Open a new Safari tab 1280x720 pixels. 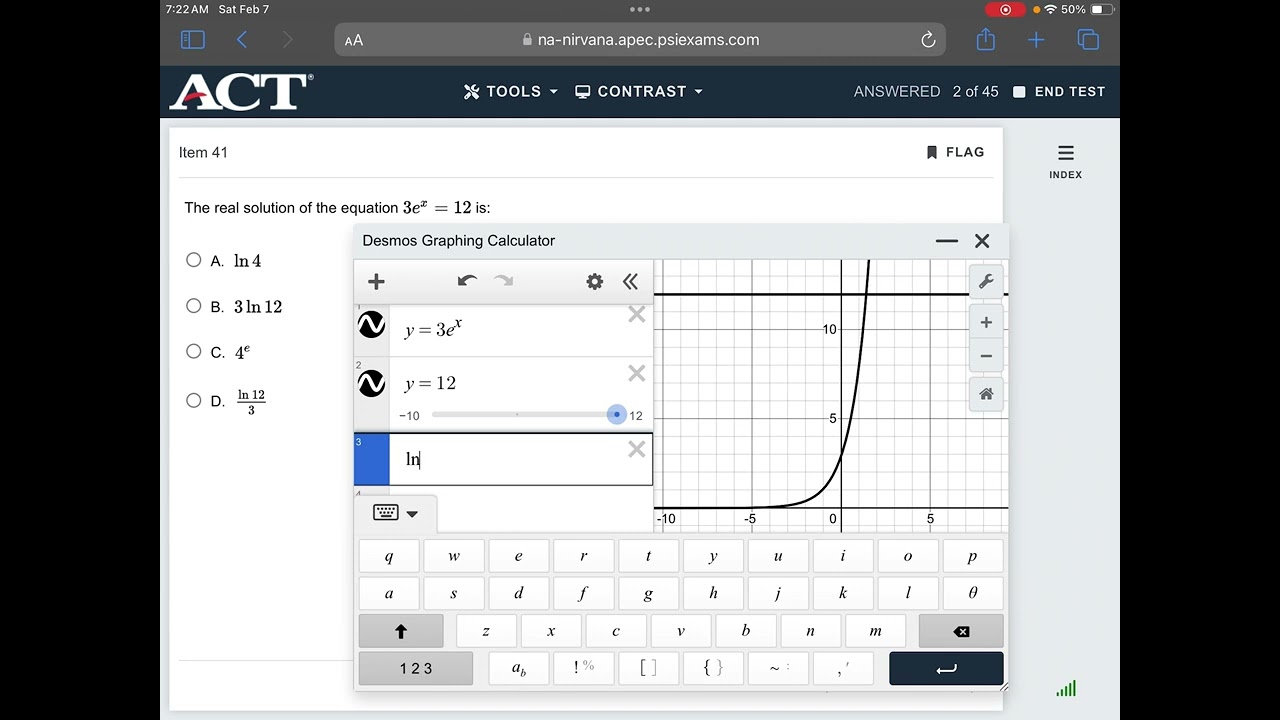pyautogui.click(x=1036, y=40)
